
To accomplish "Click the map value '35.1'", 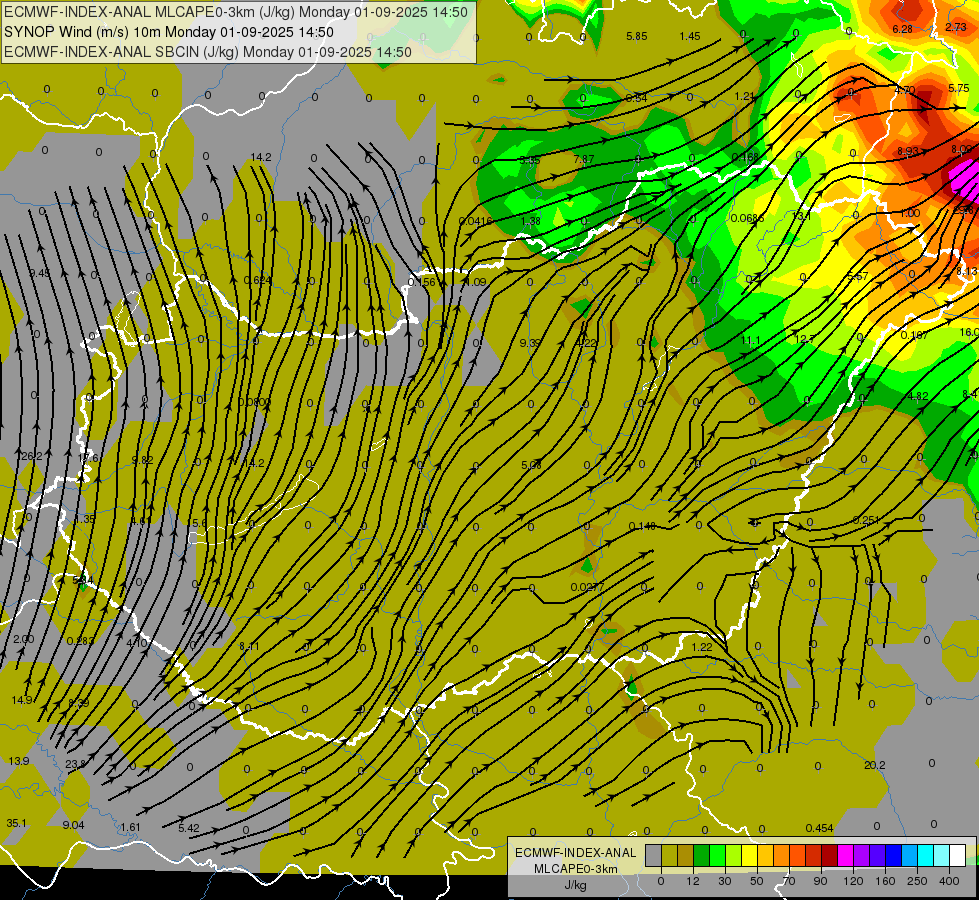I will pos(16,823).
